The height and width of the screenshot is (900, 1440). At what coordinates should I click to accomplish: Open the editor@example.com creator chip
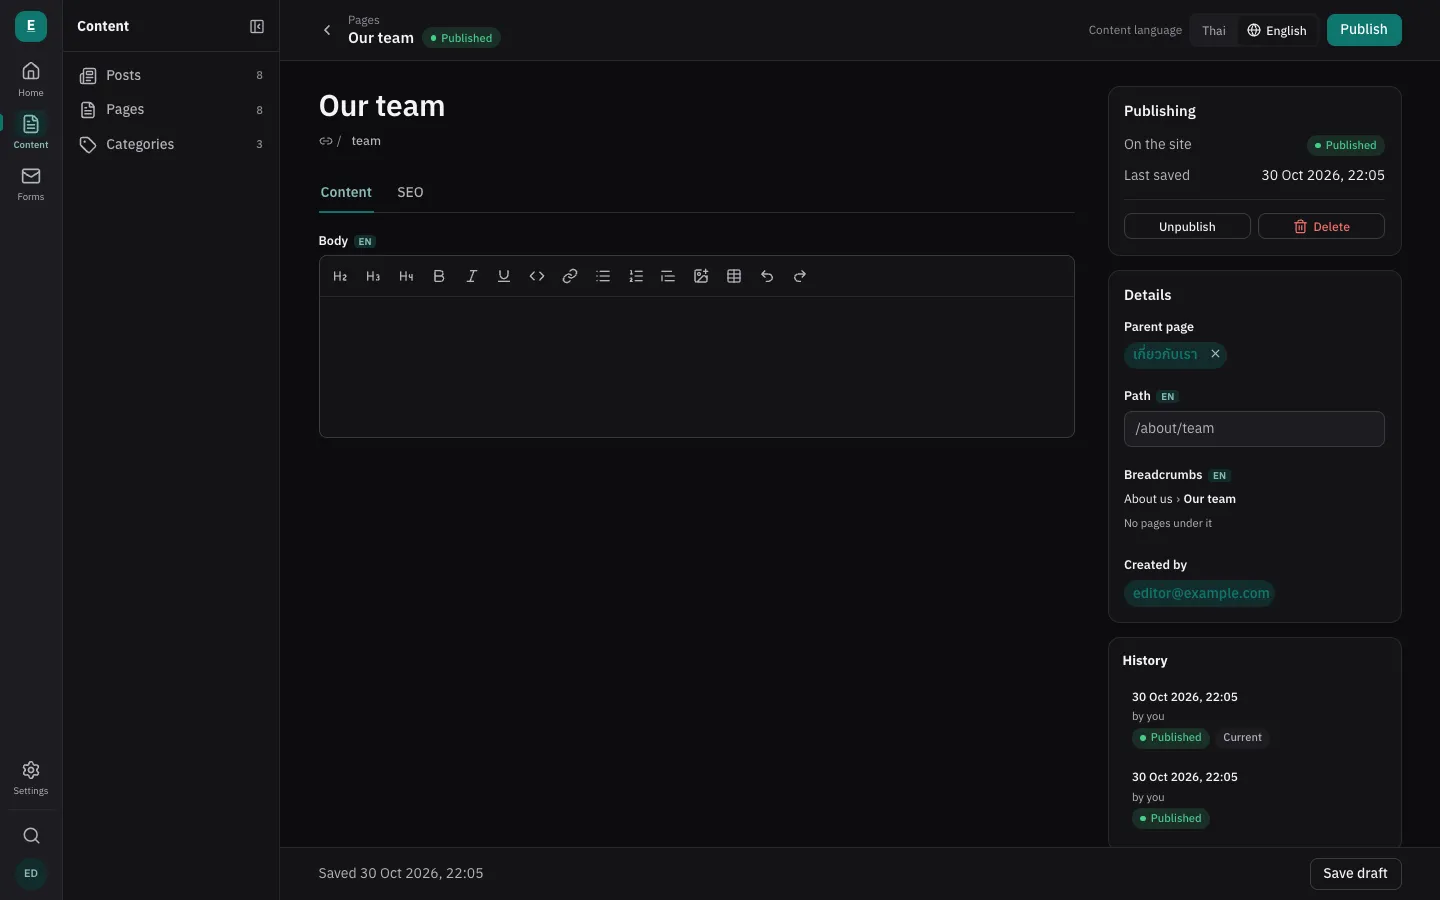point(1200,593)
